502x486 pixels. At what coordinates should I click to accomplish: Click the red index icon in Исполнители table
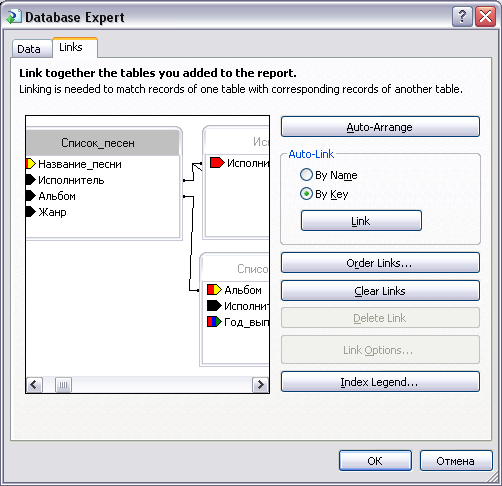coord(217,163)
